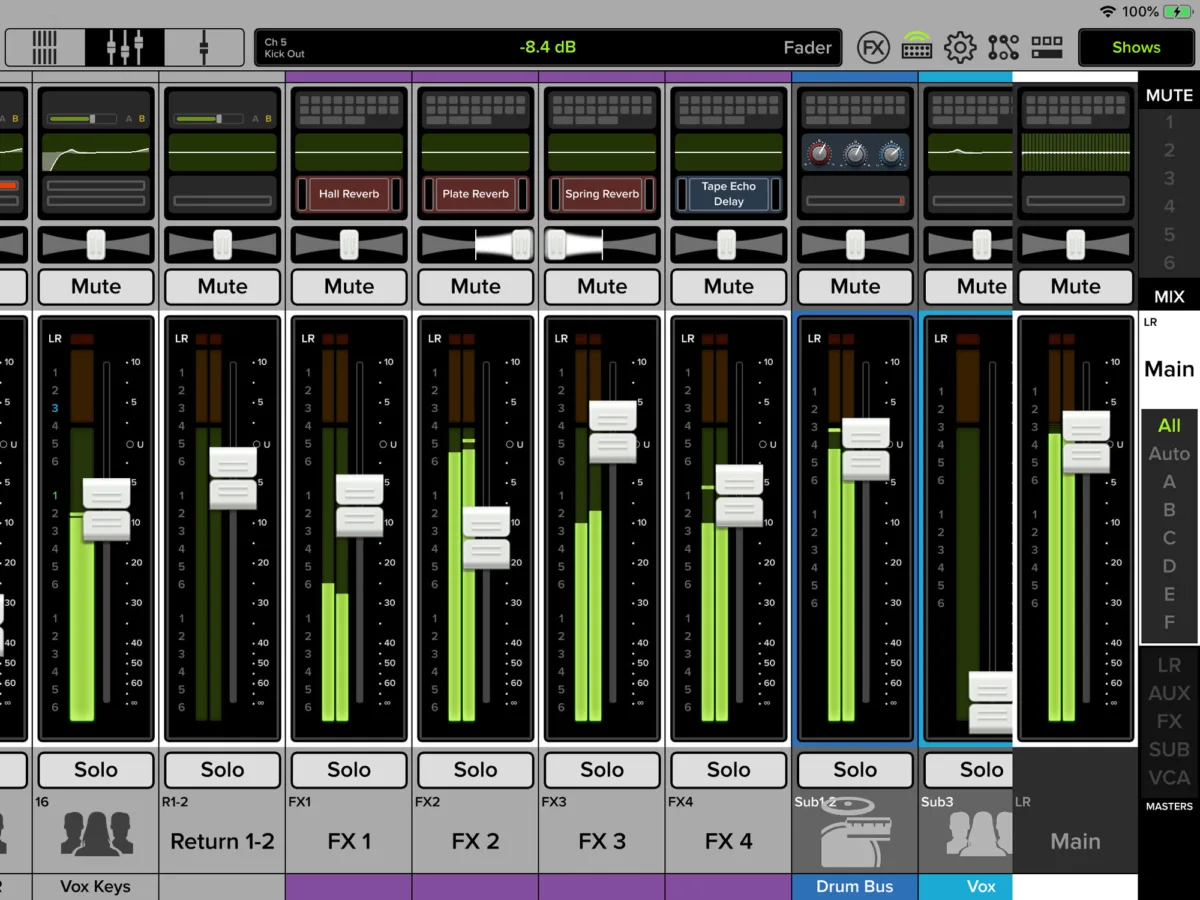Solo the Vox Keys channel
Image resolution: width=1200 pixels, height=900 pixels.
(x=96, y=770)
